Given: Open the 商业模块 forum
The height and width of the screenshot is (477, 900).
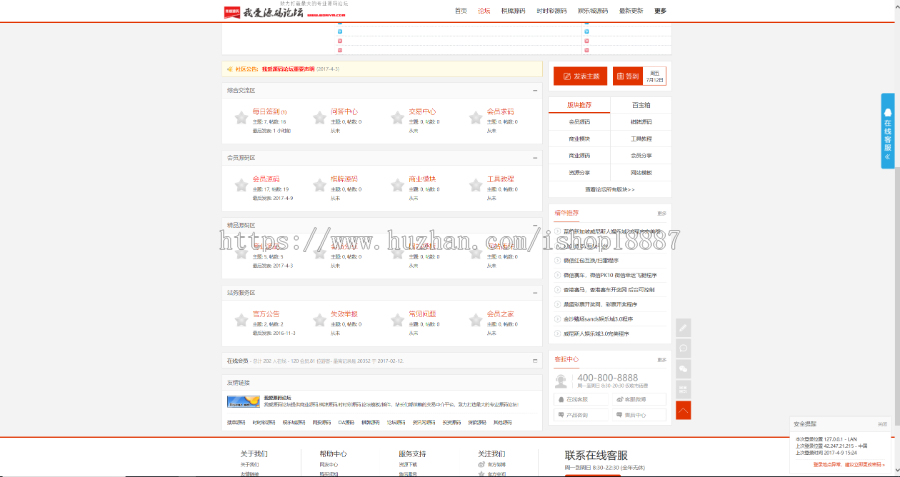Looking at the screenshot, I should pos(422,179).
